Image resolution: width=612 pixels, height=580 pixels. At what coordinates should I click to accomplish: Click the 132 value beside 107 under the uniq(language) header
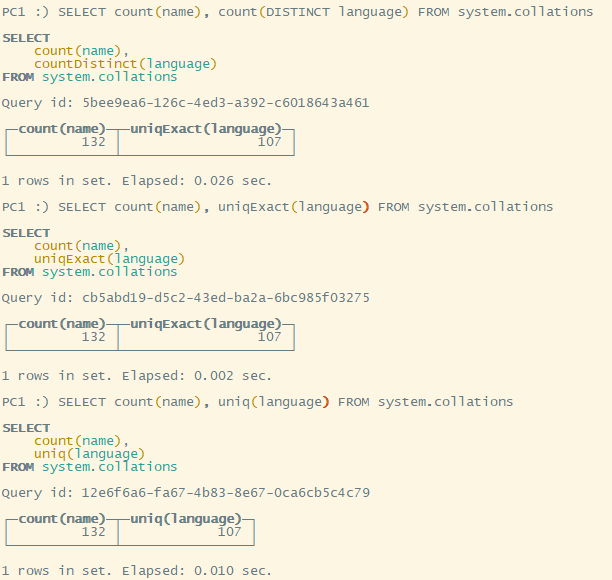click(x=94, y=532)
